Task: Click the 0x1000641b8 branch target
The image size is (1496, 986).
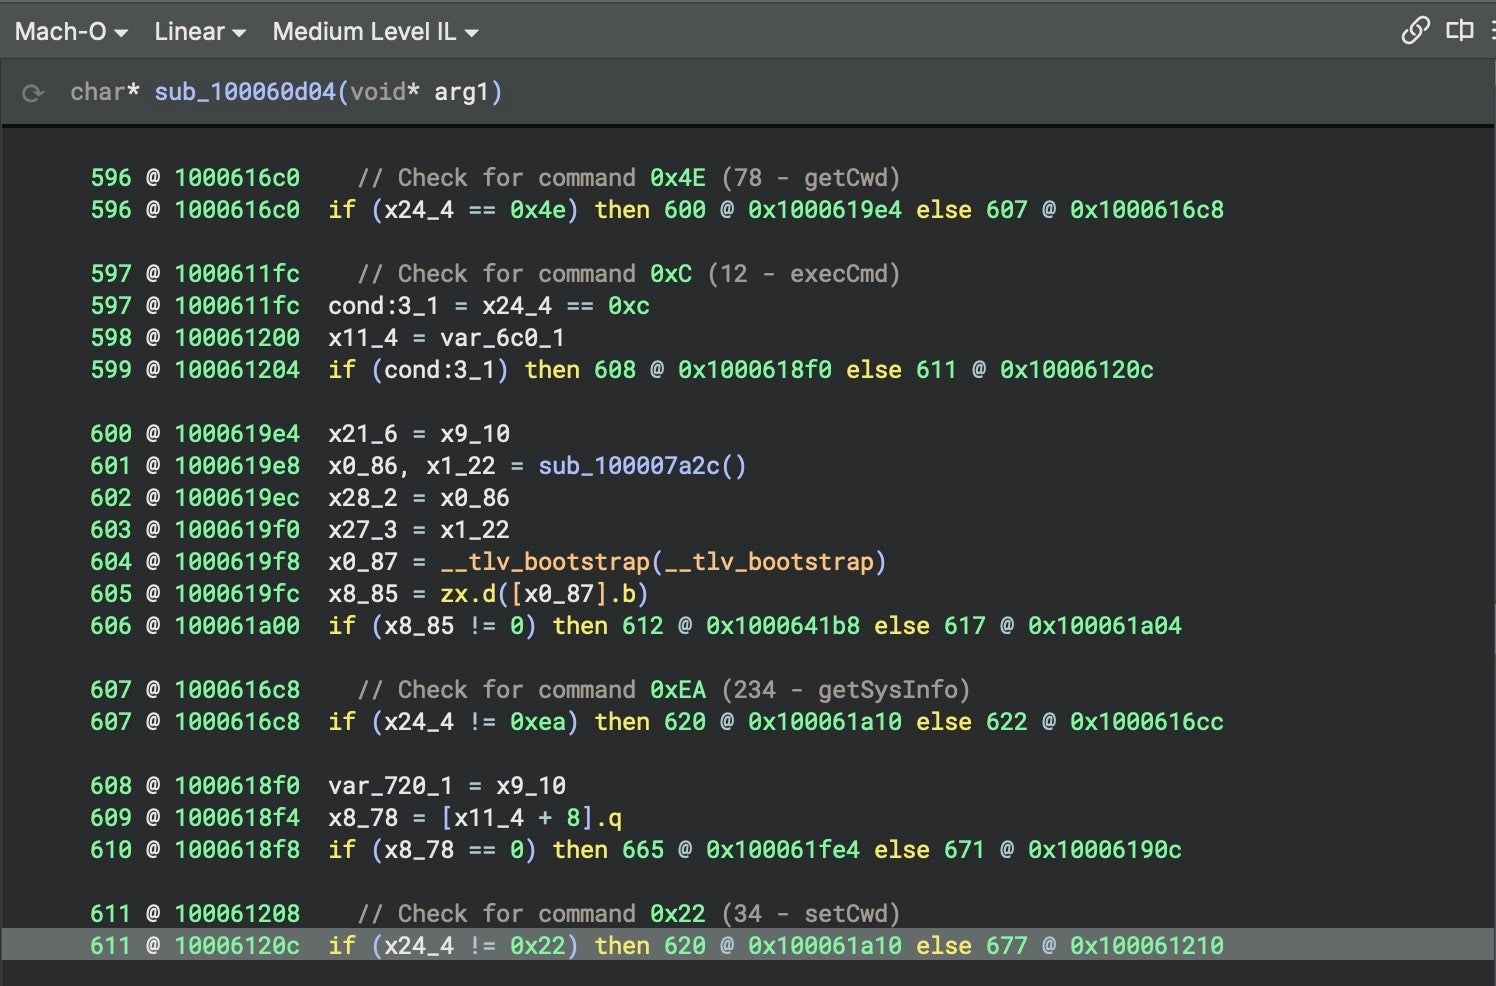Action: click(x=782, y=626)
